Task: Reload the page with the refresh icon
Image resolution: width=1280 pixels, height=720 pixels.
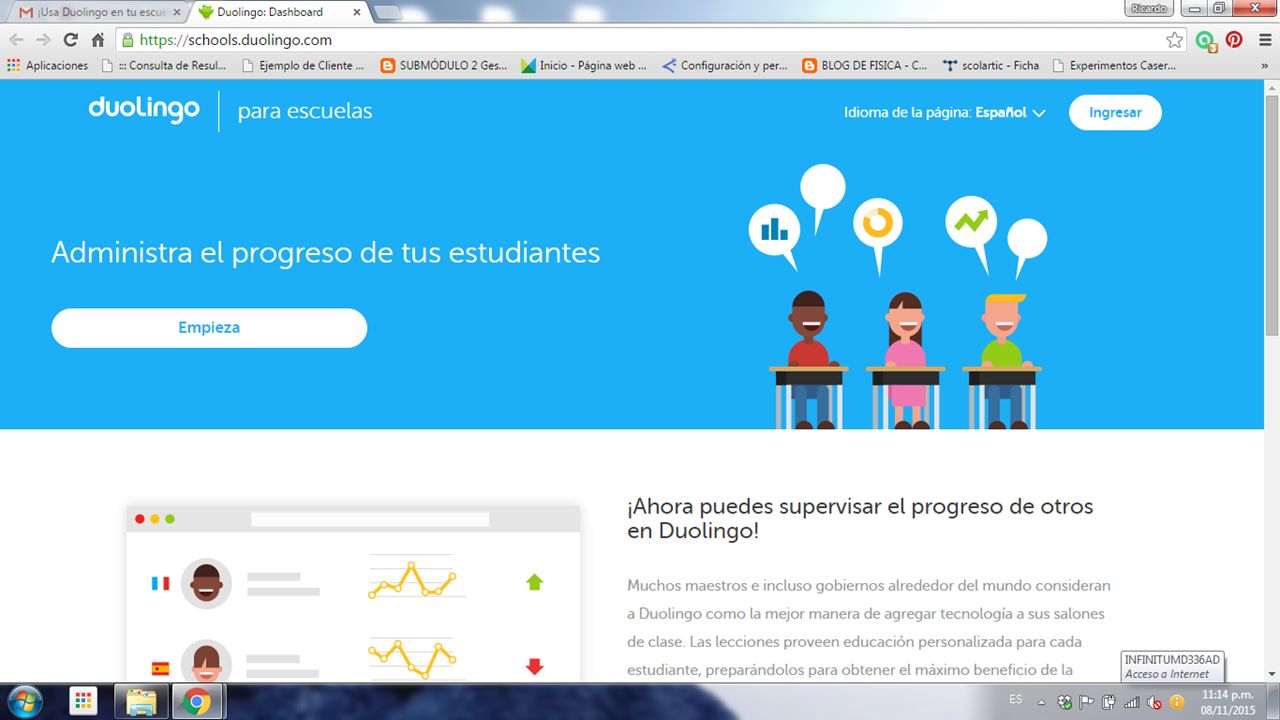Action: pyautogui.click(x=70, y=40)
